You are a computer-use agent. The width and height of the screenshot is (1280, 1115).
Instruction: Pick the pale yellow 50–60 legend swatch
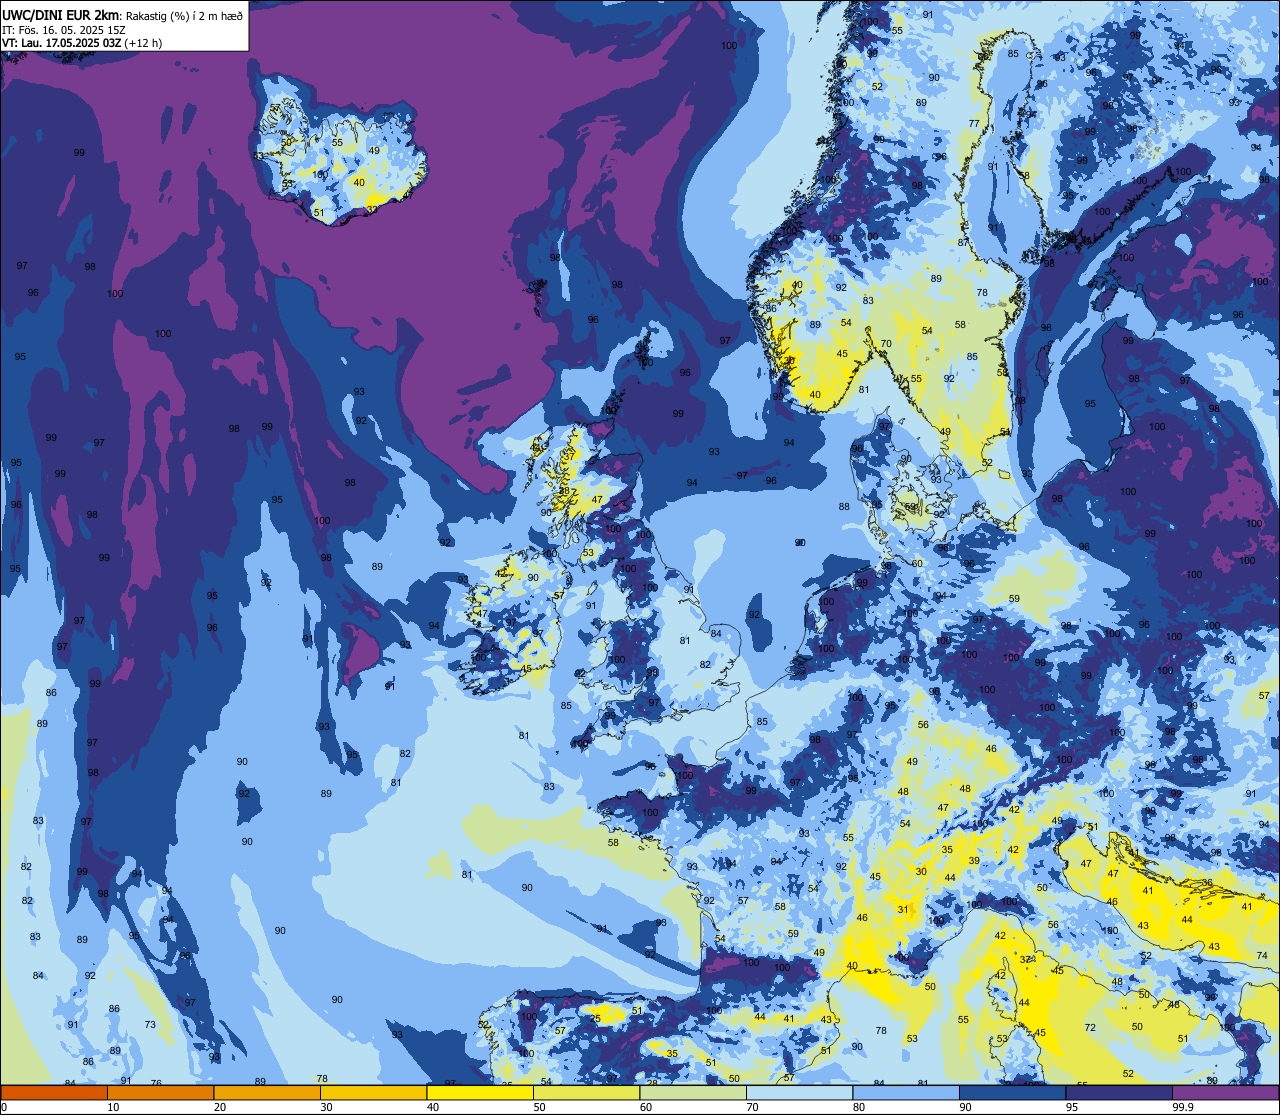click(586, 1093)
